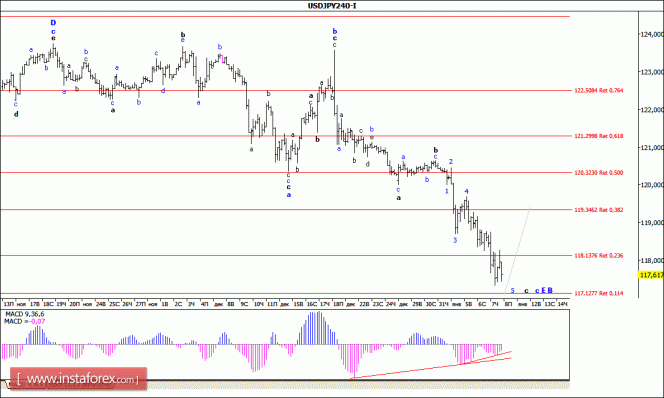Click the 122,5084 Ret 0,764 level label
Viewport: 664px width, 398px height.
point(598,90)
